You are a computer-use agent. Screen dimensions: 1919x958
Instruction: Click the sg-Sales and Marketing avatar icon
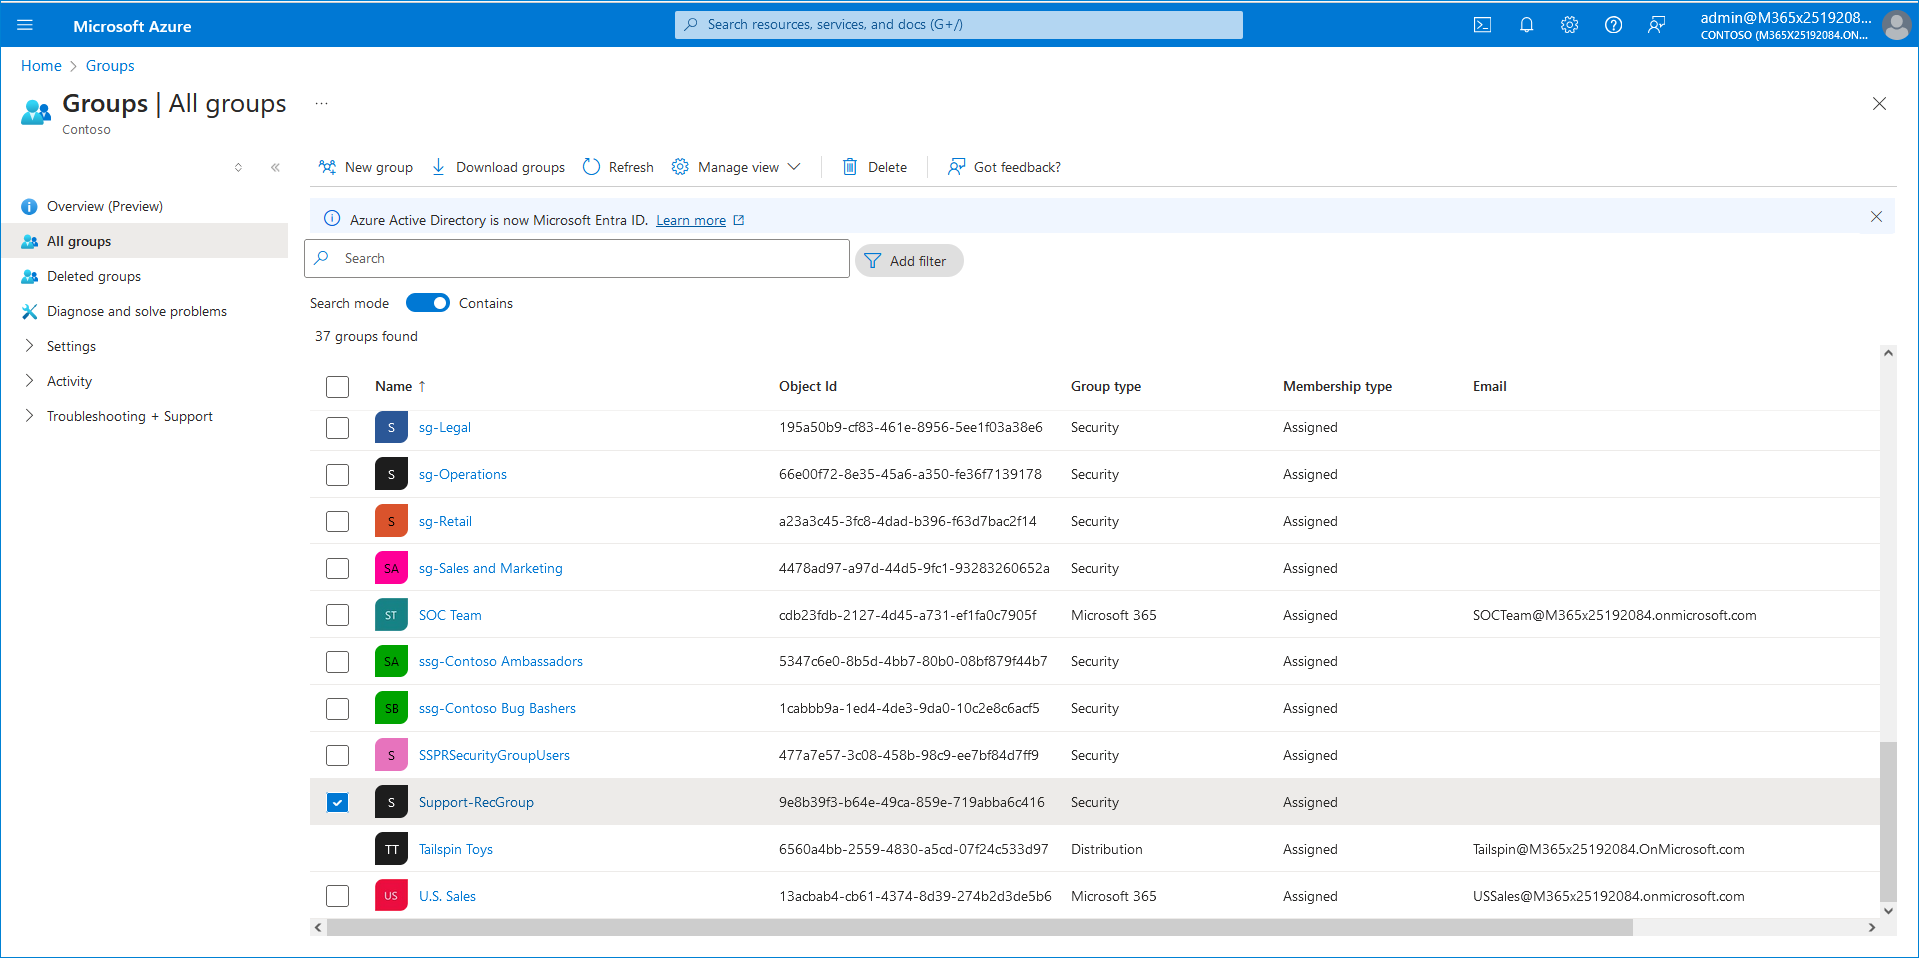pos(391,568)
